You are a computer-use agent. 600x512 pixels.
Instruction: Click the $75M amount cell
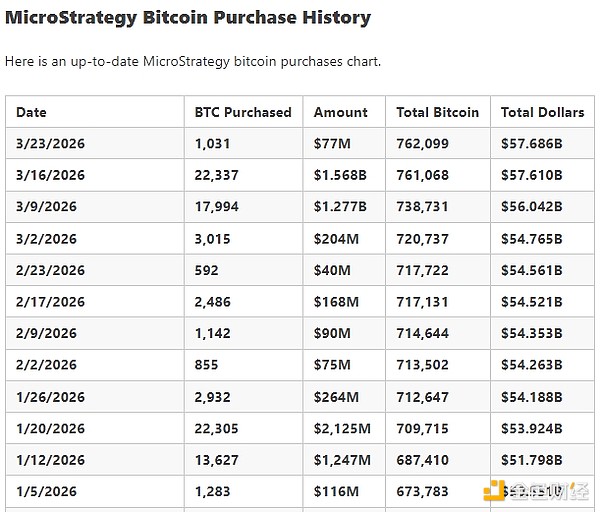332,365
